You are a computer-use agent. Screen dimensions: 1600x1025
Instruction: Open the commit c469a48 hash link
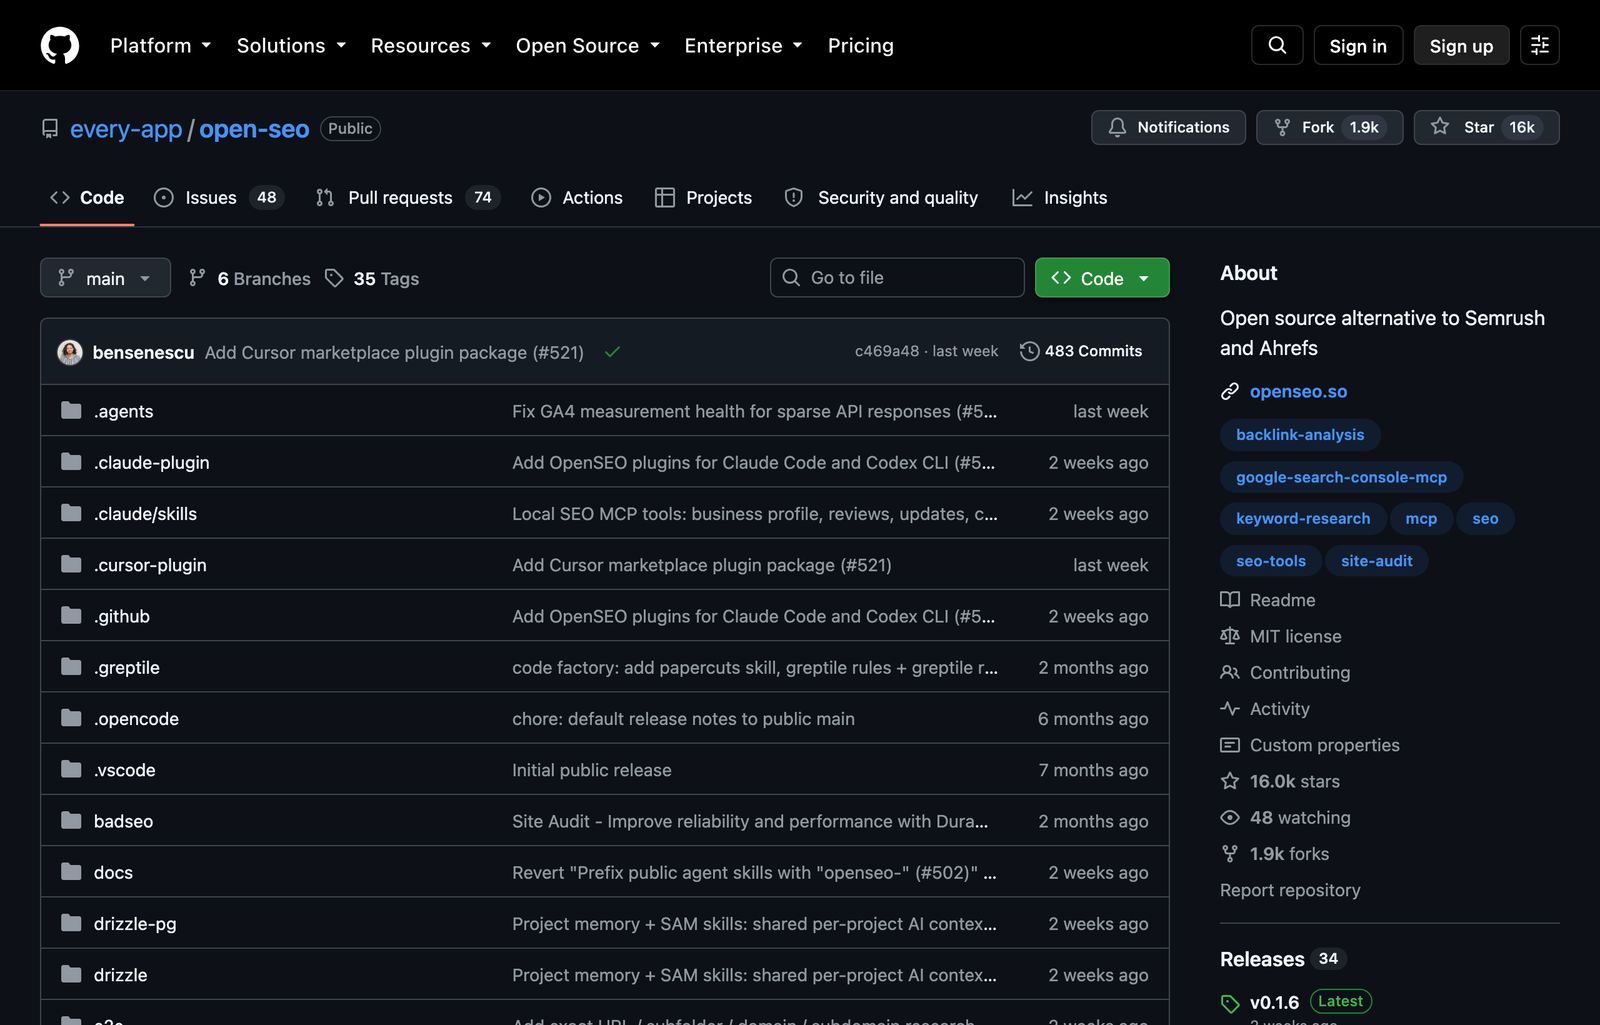coord(886,351)
